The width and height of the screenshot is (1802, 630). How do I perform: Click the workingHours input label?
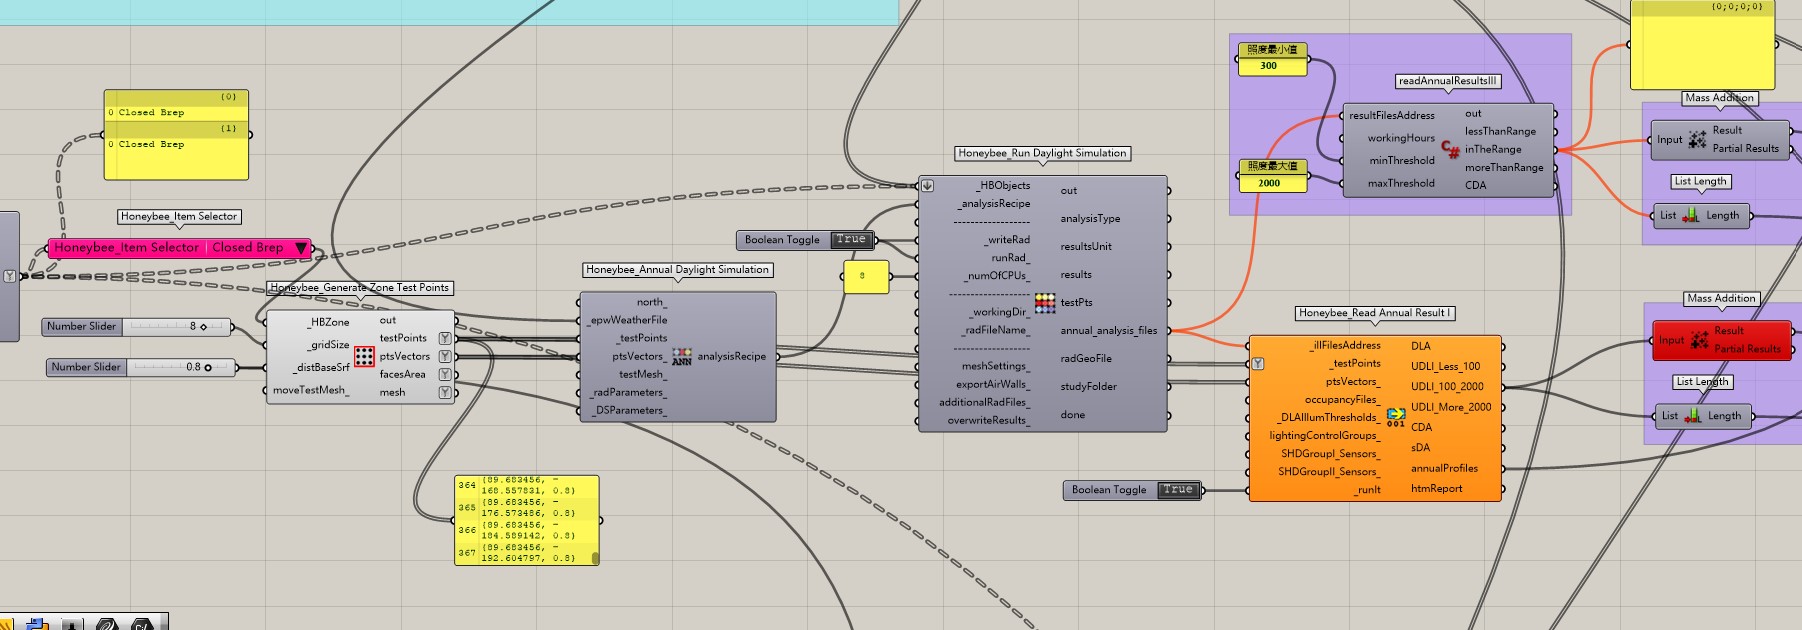point(1401,138)
